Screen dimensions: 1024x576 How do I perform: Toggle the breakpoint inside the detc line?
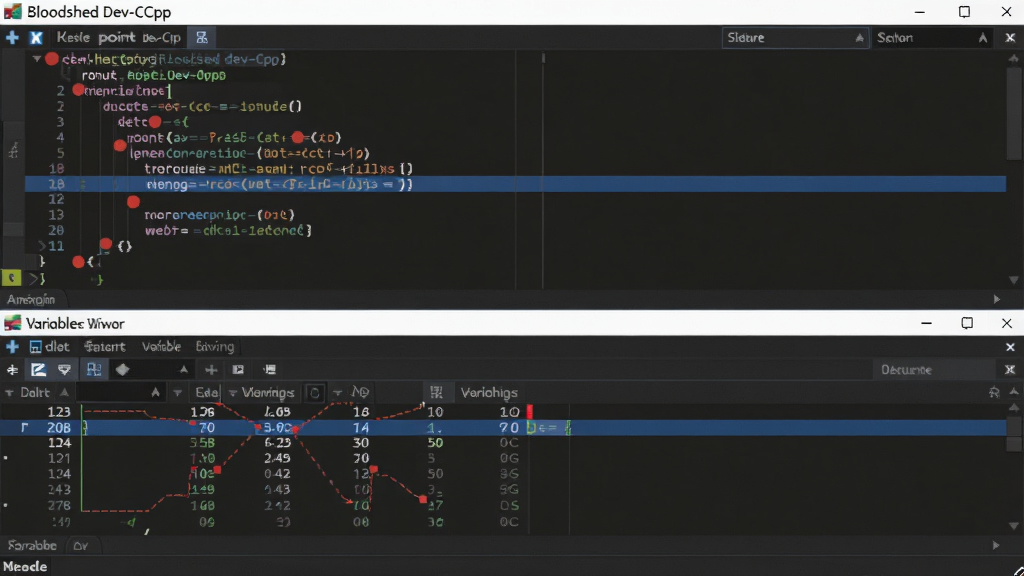click(155, 121)
